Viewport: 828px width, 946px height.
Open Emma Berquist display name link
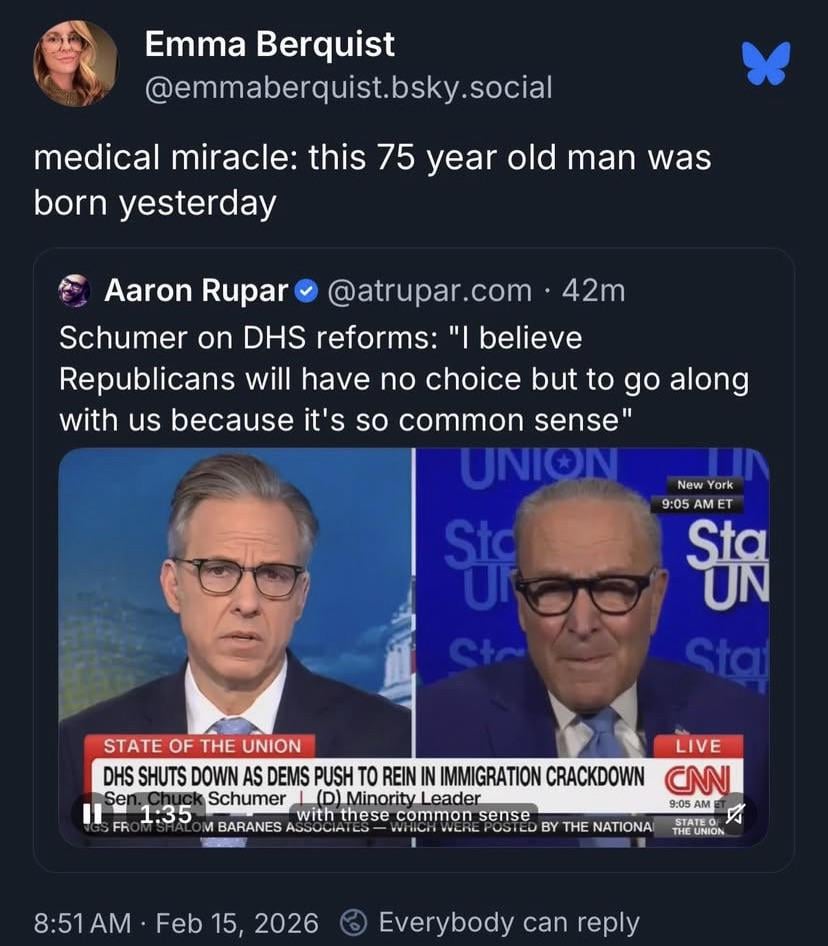coord(269,44)
